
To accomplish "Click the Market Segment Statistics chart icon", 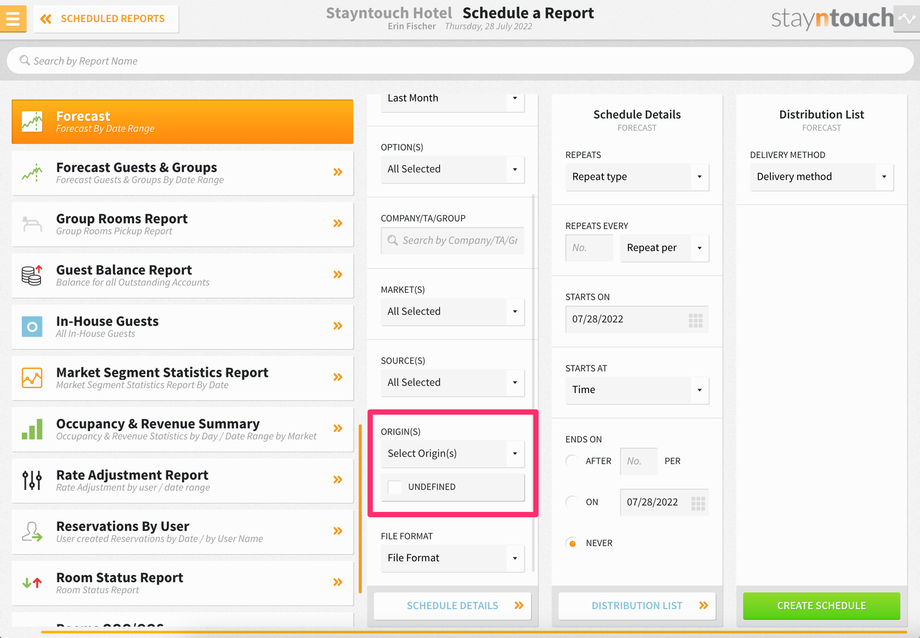I will (32, 377).
